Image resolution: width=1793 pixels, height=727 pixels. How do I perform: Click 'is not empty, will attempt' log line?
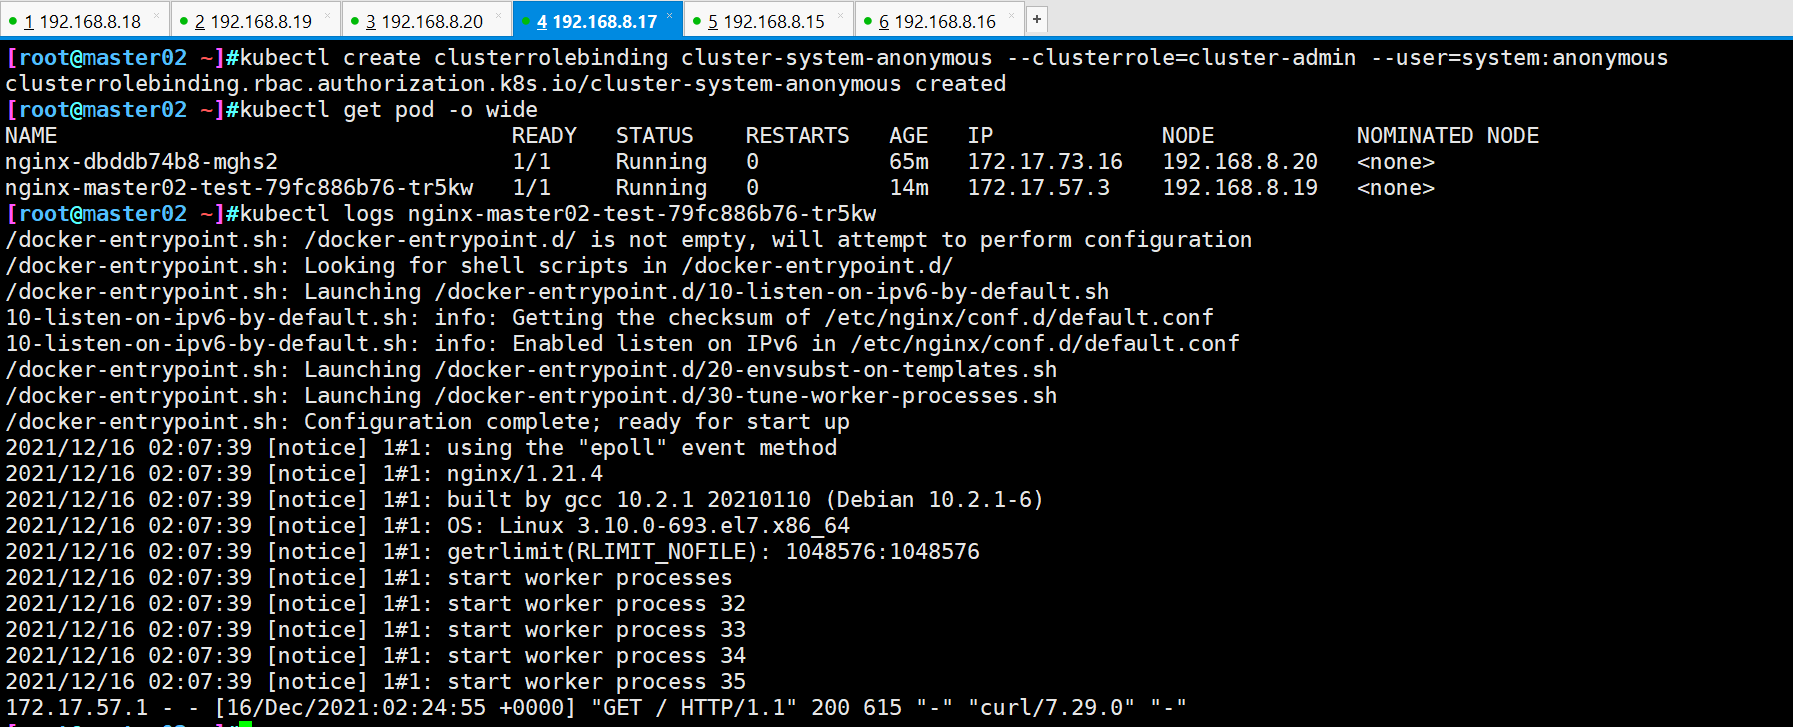point(629,240)
